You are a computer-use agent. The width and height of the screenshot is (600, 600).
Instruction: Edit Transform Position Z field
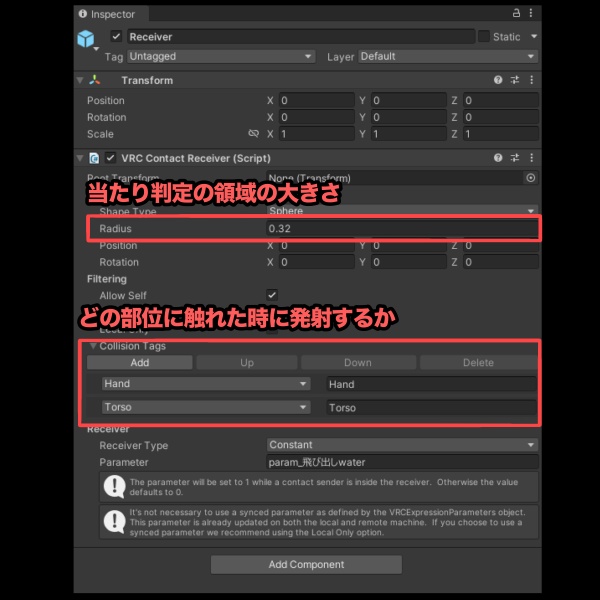tap(501, 100)
